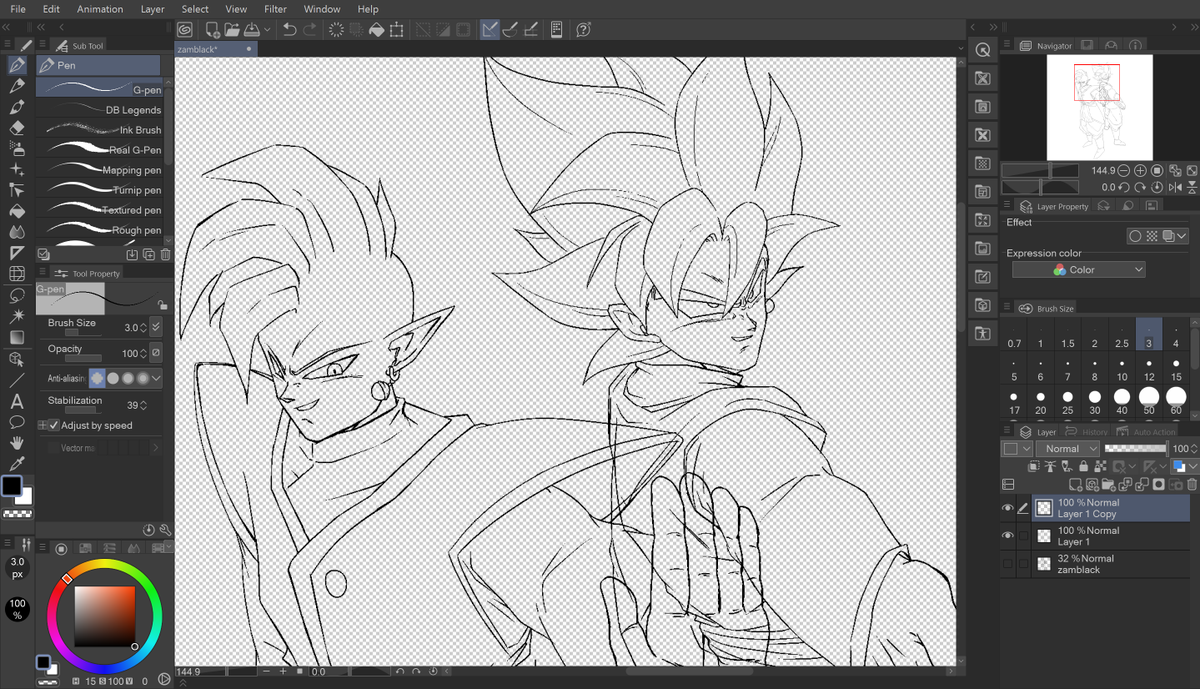
Task: Open the effect options dropdown in Layer Property
Action: (1183, 237)
